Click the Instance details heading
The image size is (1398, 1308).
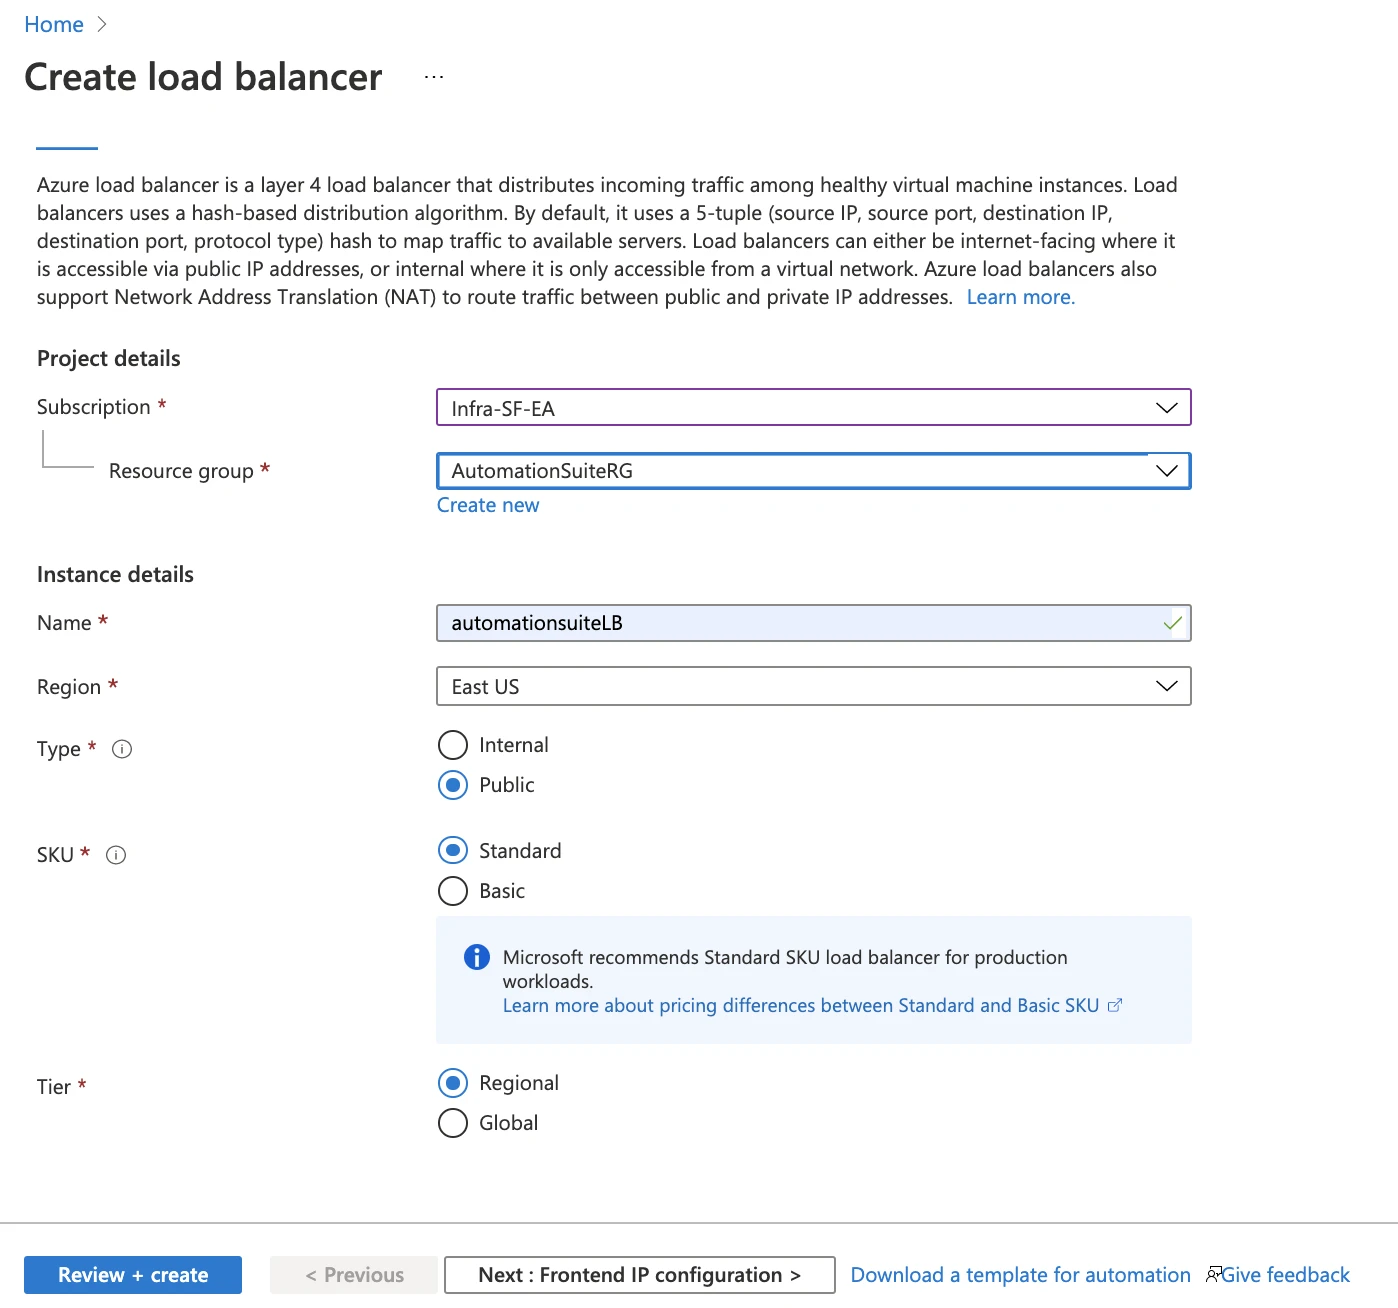coord(115,574)
